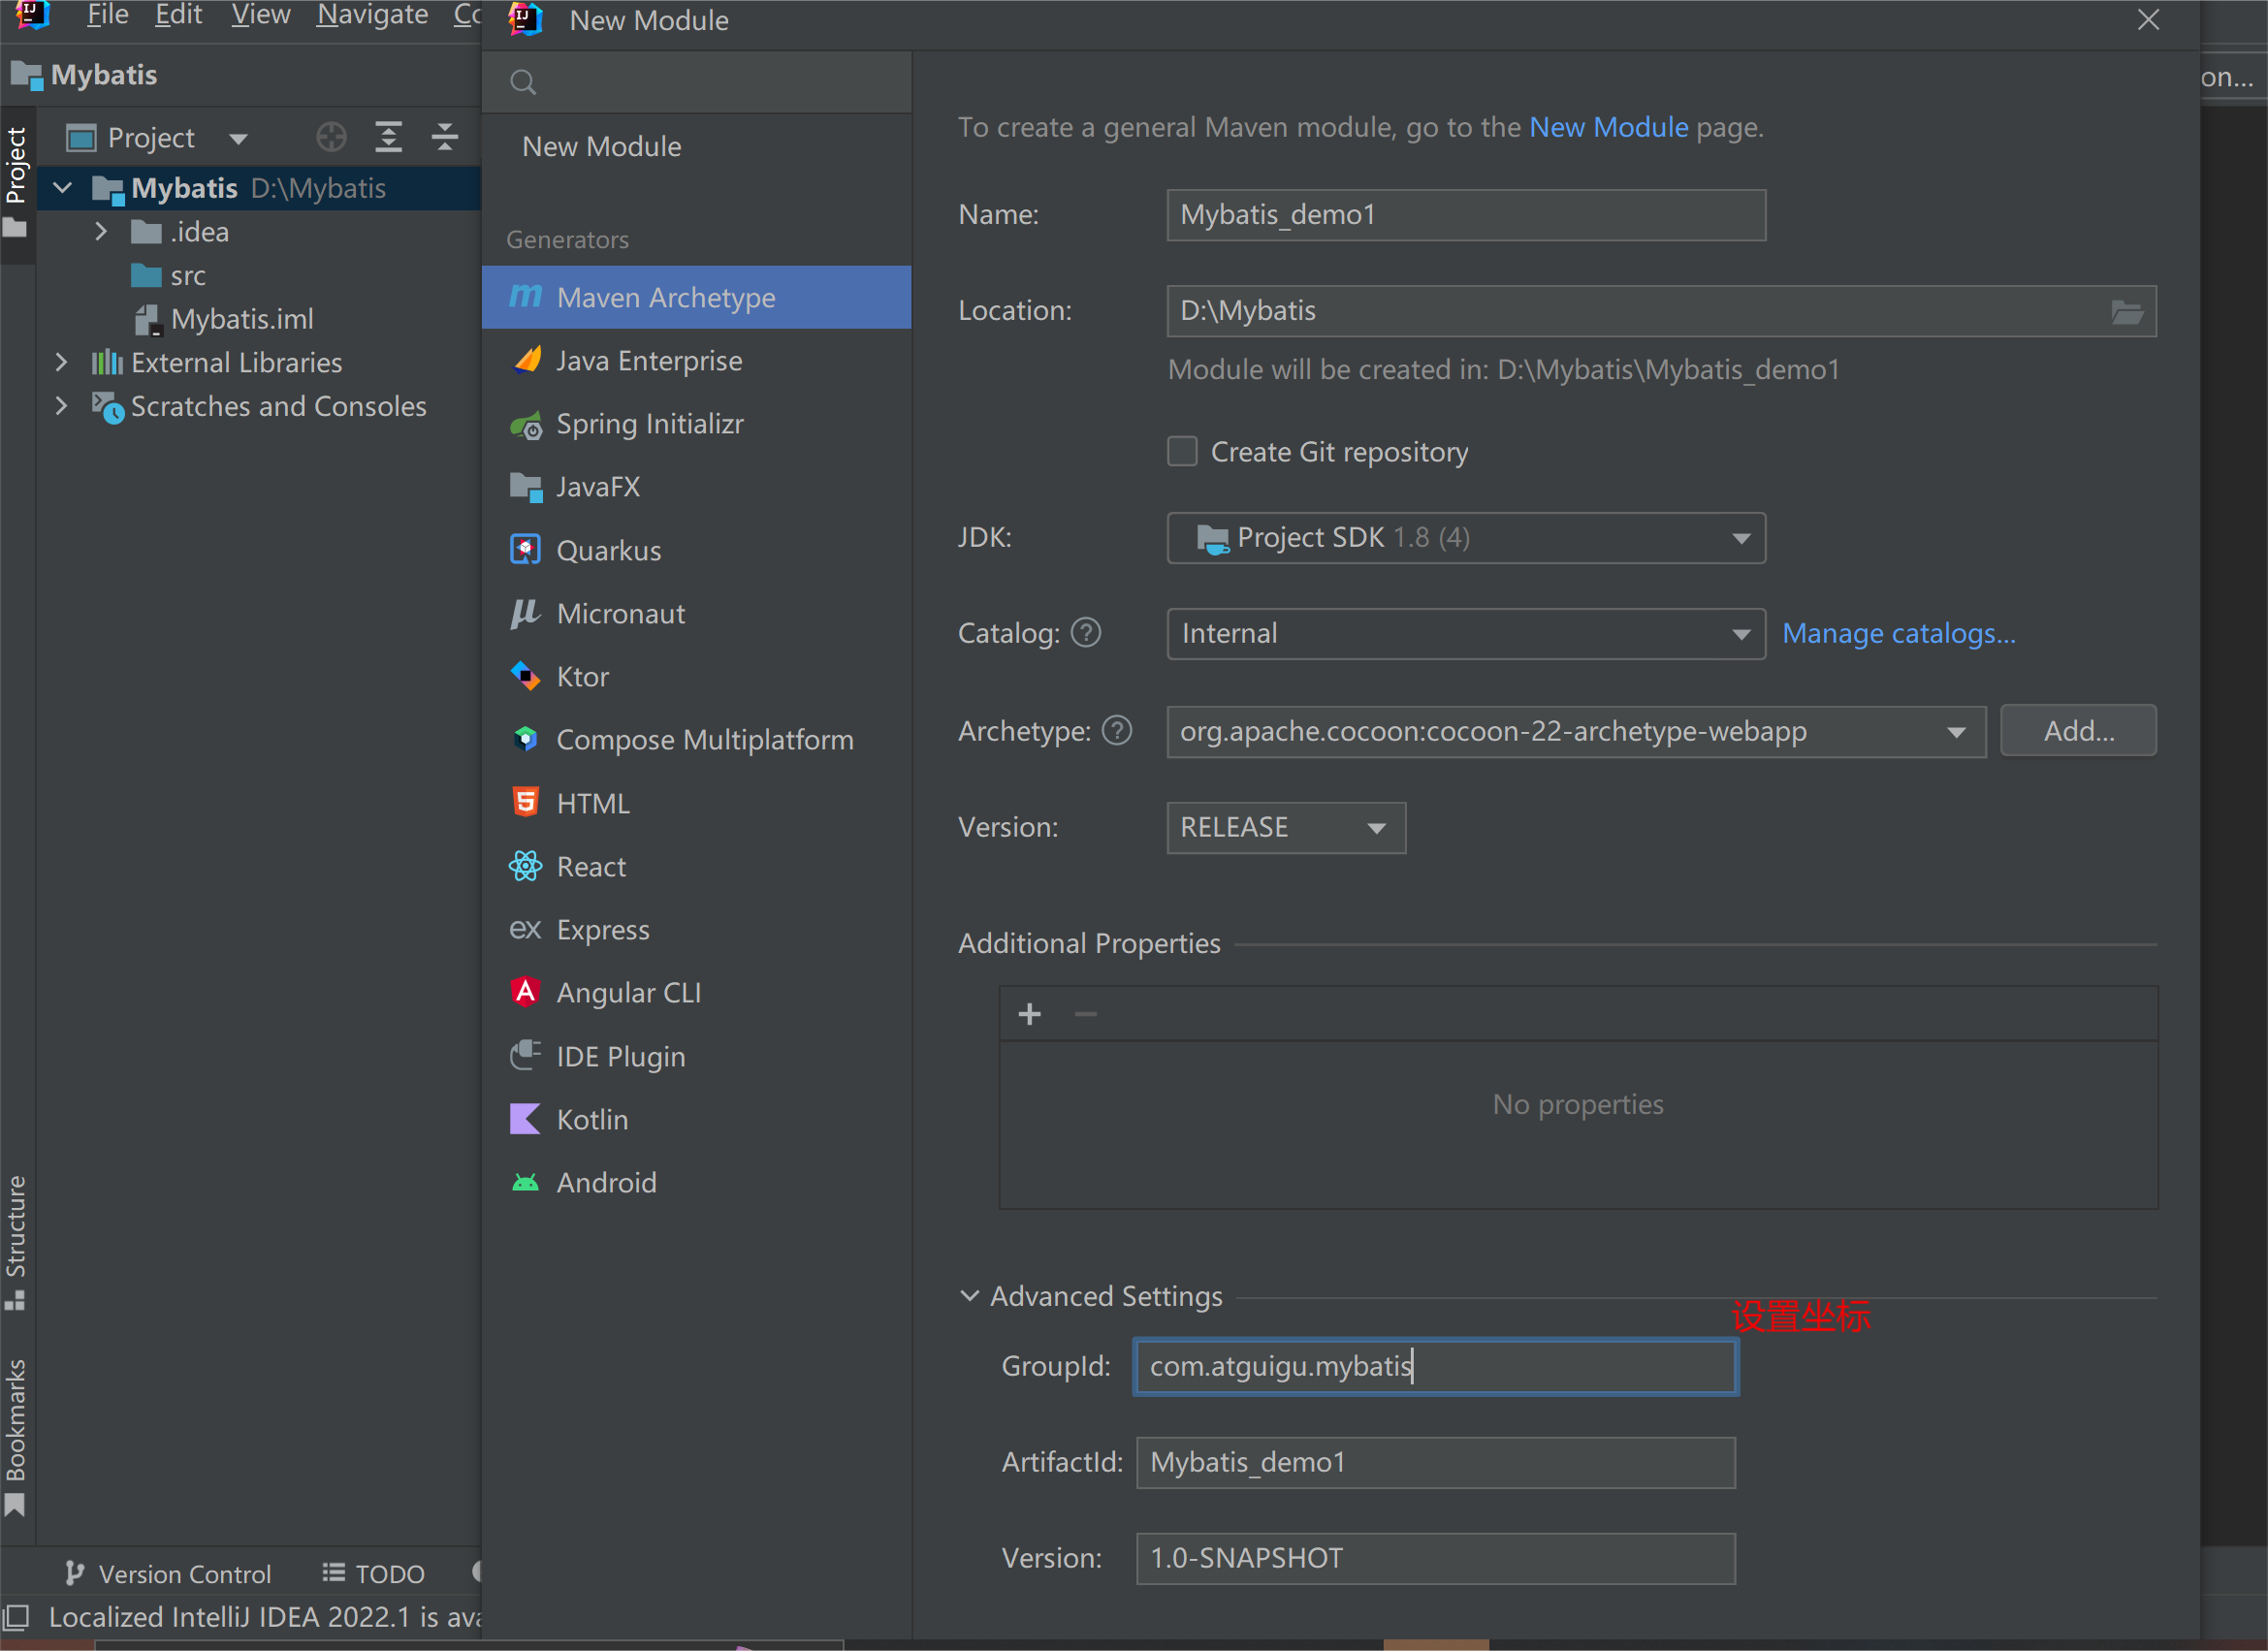The image size is (2268, 1651).
Task: Enable Create Git repository checkbox
Action: click(1182, 452)
